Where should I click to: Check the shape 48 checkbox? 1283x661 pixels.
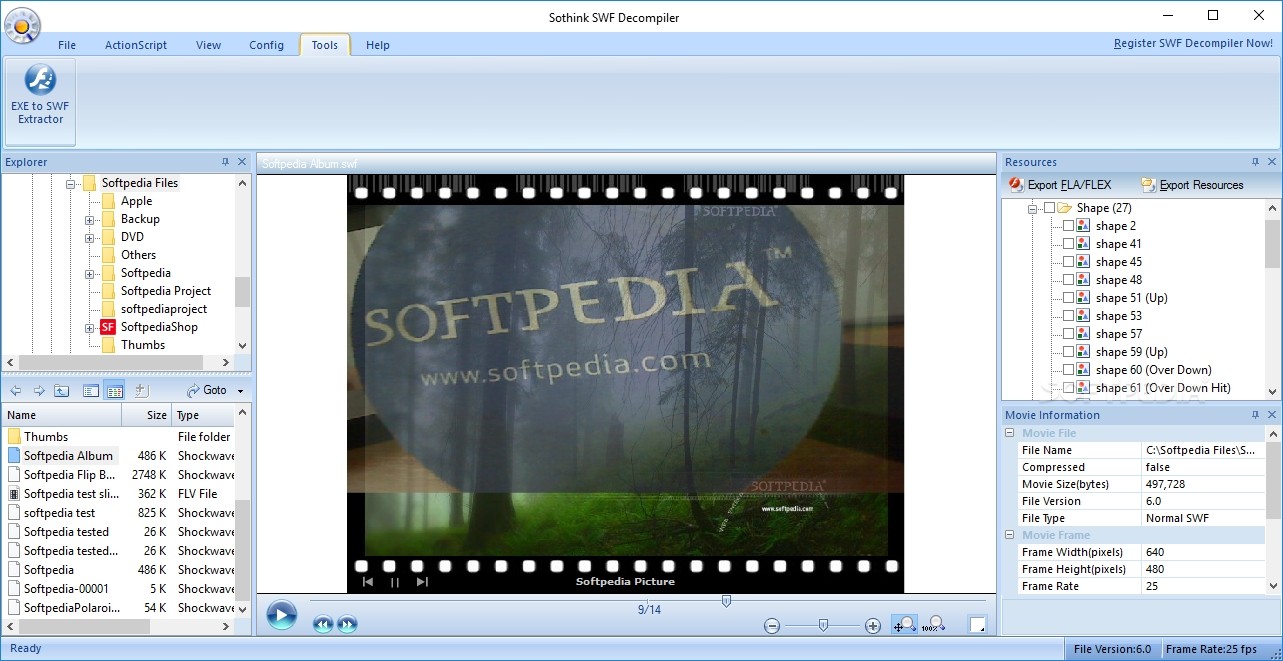point(1068,280)
